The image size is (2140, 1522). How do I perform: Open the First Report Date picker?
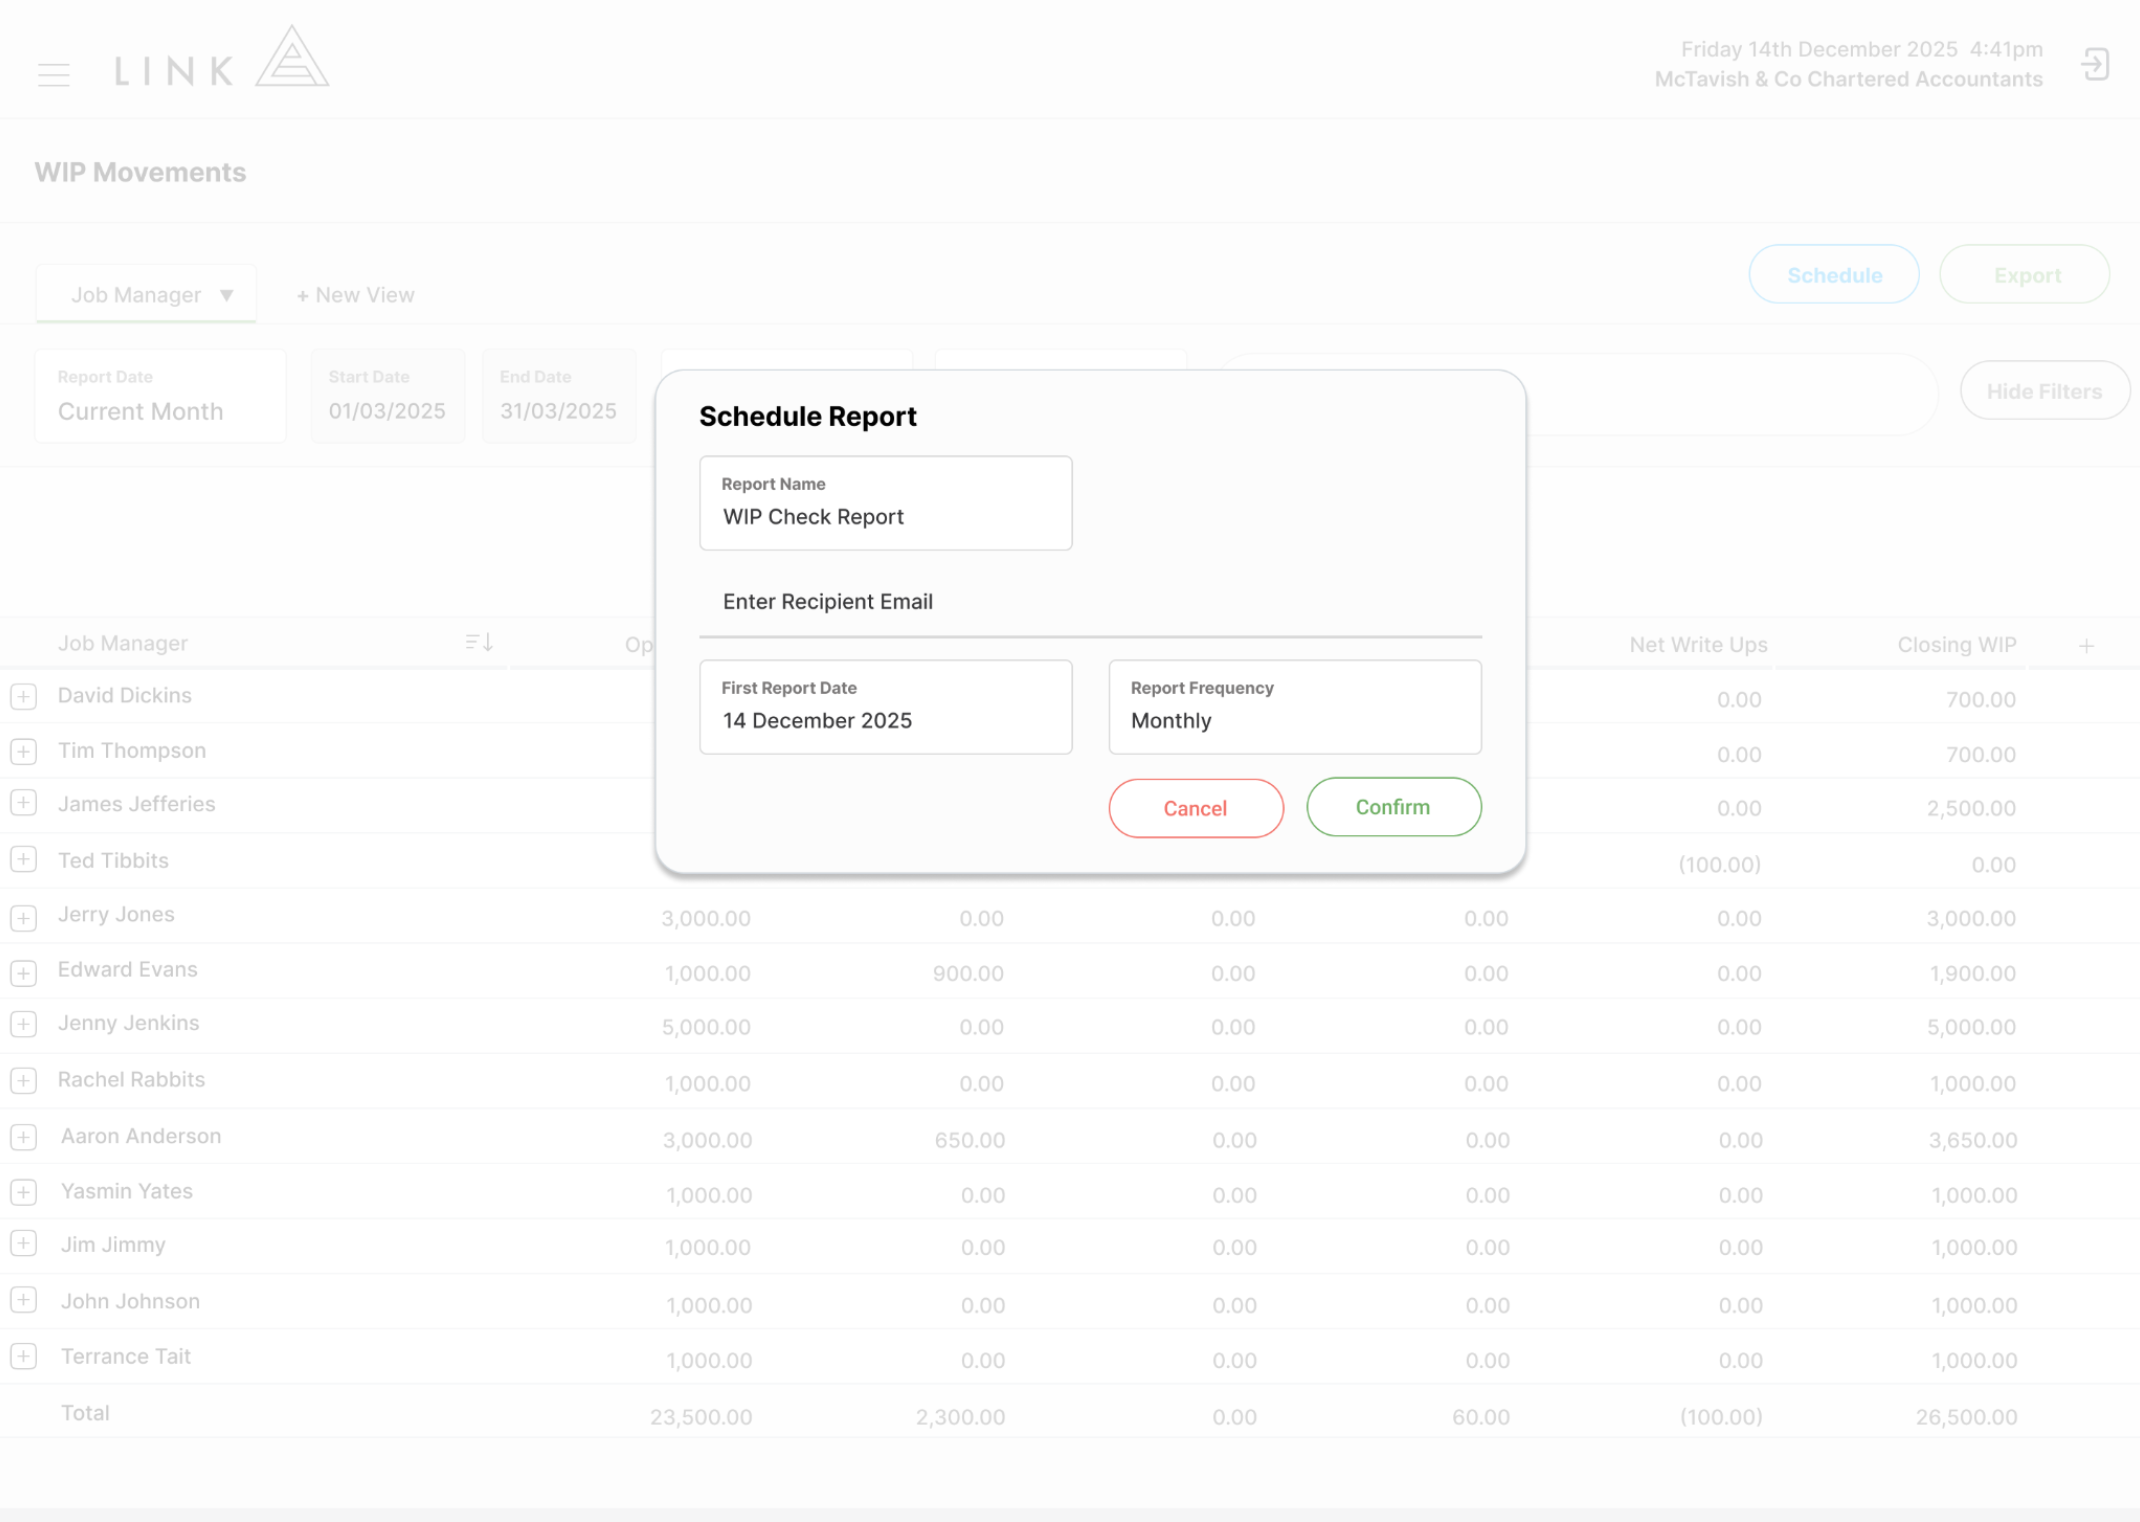(x=886, y=707)
